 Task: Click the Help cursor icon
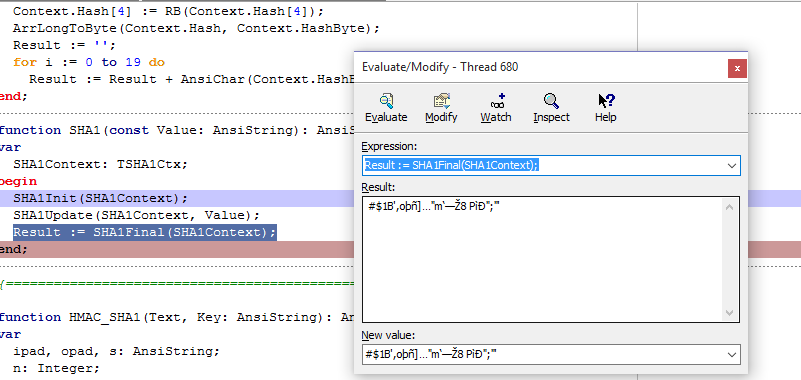coord(606,101)
